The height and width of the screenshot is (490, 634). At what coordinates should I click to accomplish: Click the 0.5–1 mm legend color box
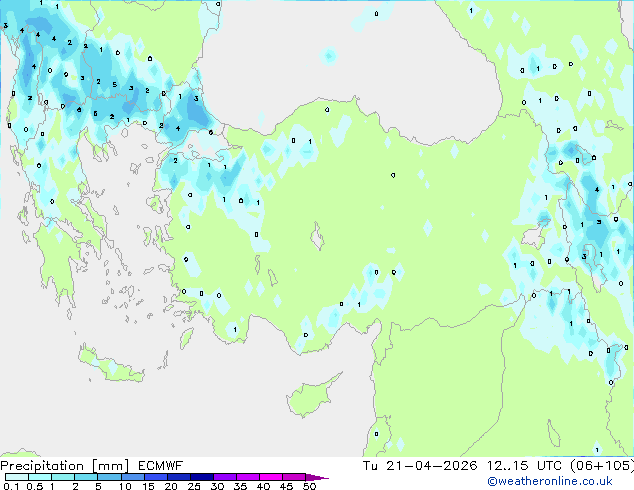tap(40, 477)
